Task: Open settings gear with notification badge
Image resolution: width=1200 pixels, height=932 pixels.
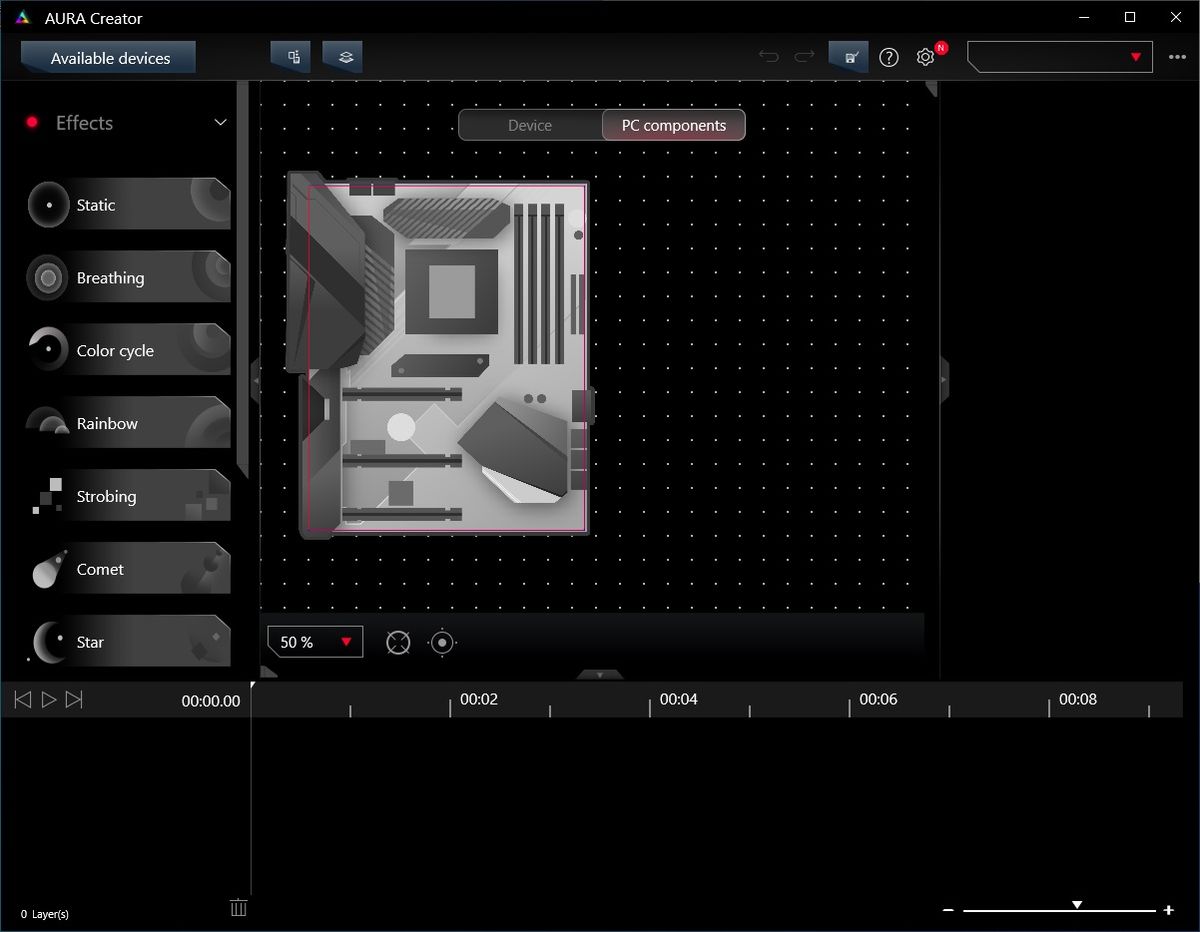Action: pos(926,57)
